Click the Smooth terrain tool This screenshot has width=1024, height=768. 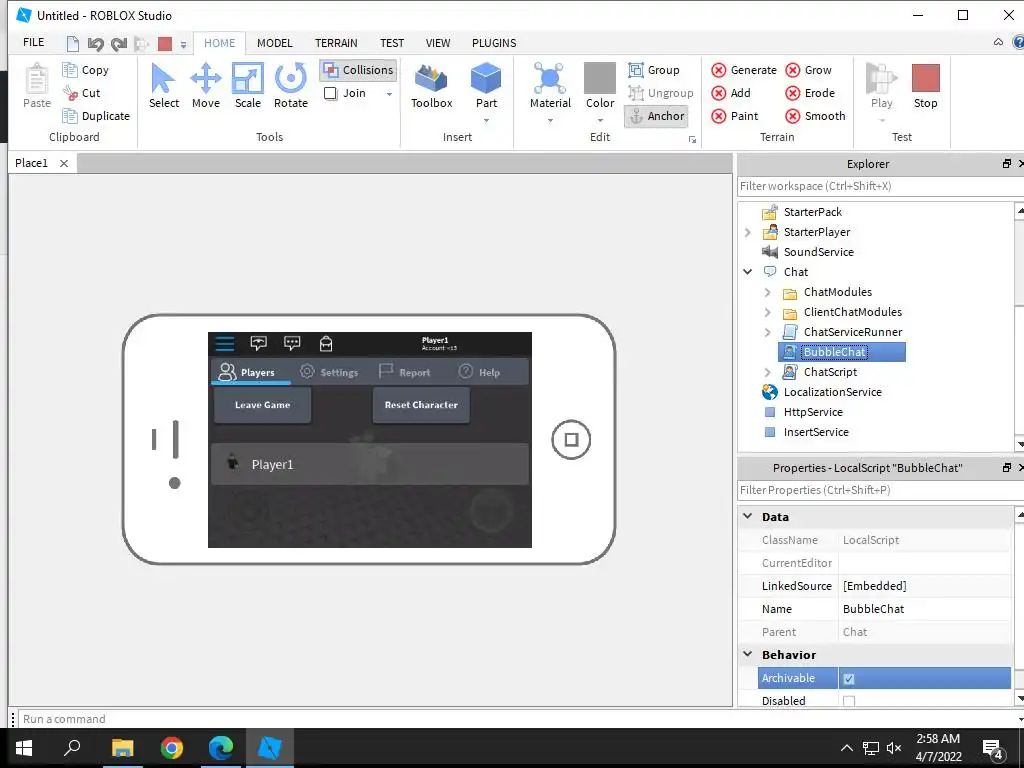(815, 116)
